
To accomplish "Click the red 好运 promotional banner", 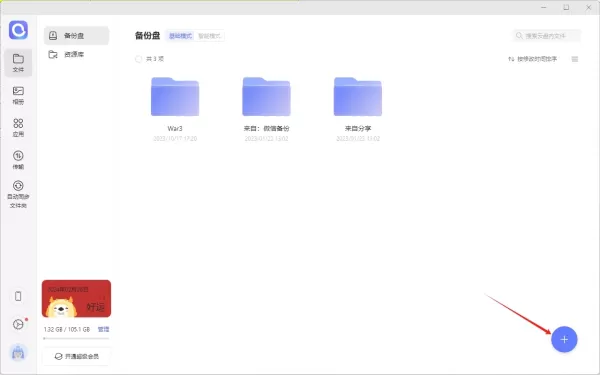I will click(x=77, y=298).
